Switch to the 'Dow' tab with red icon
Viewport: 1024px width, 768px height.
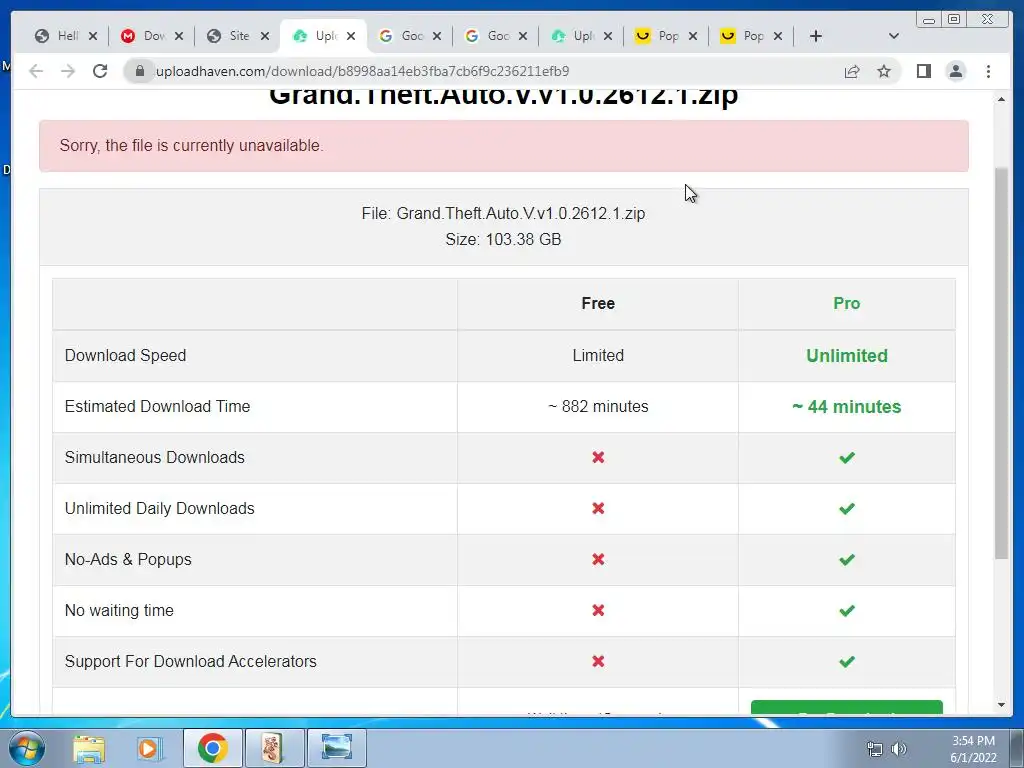(x=145, y=36)
